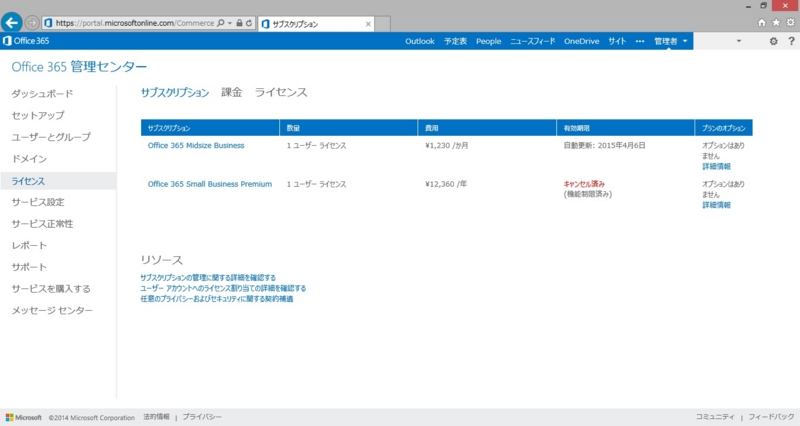Click 自動更新: 2015年4月6日 expiry text

pos(605,145)
